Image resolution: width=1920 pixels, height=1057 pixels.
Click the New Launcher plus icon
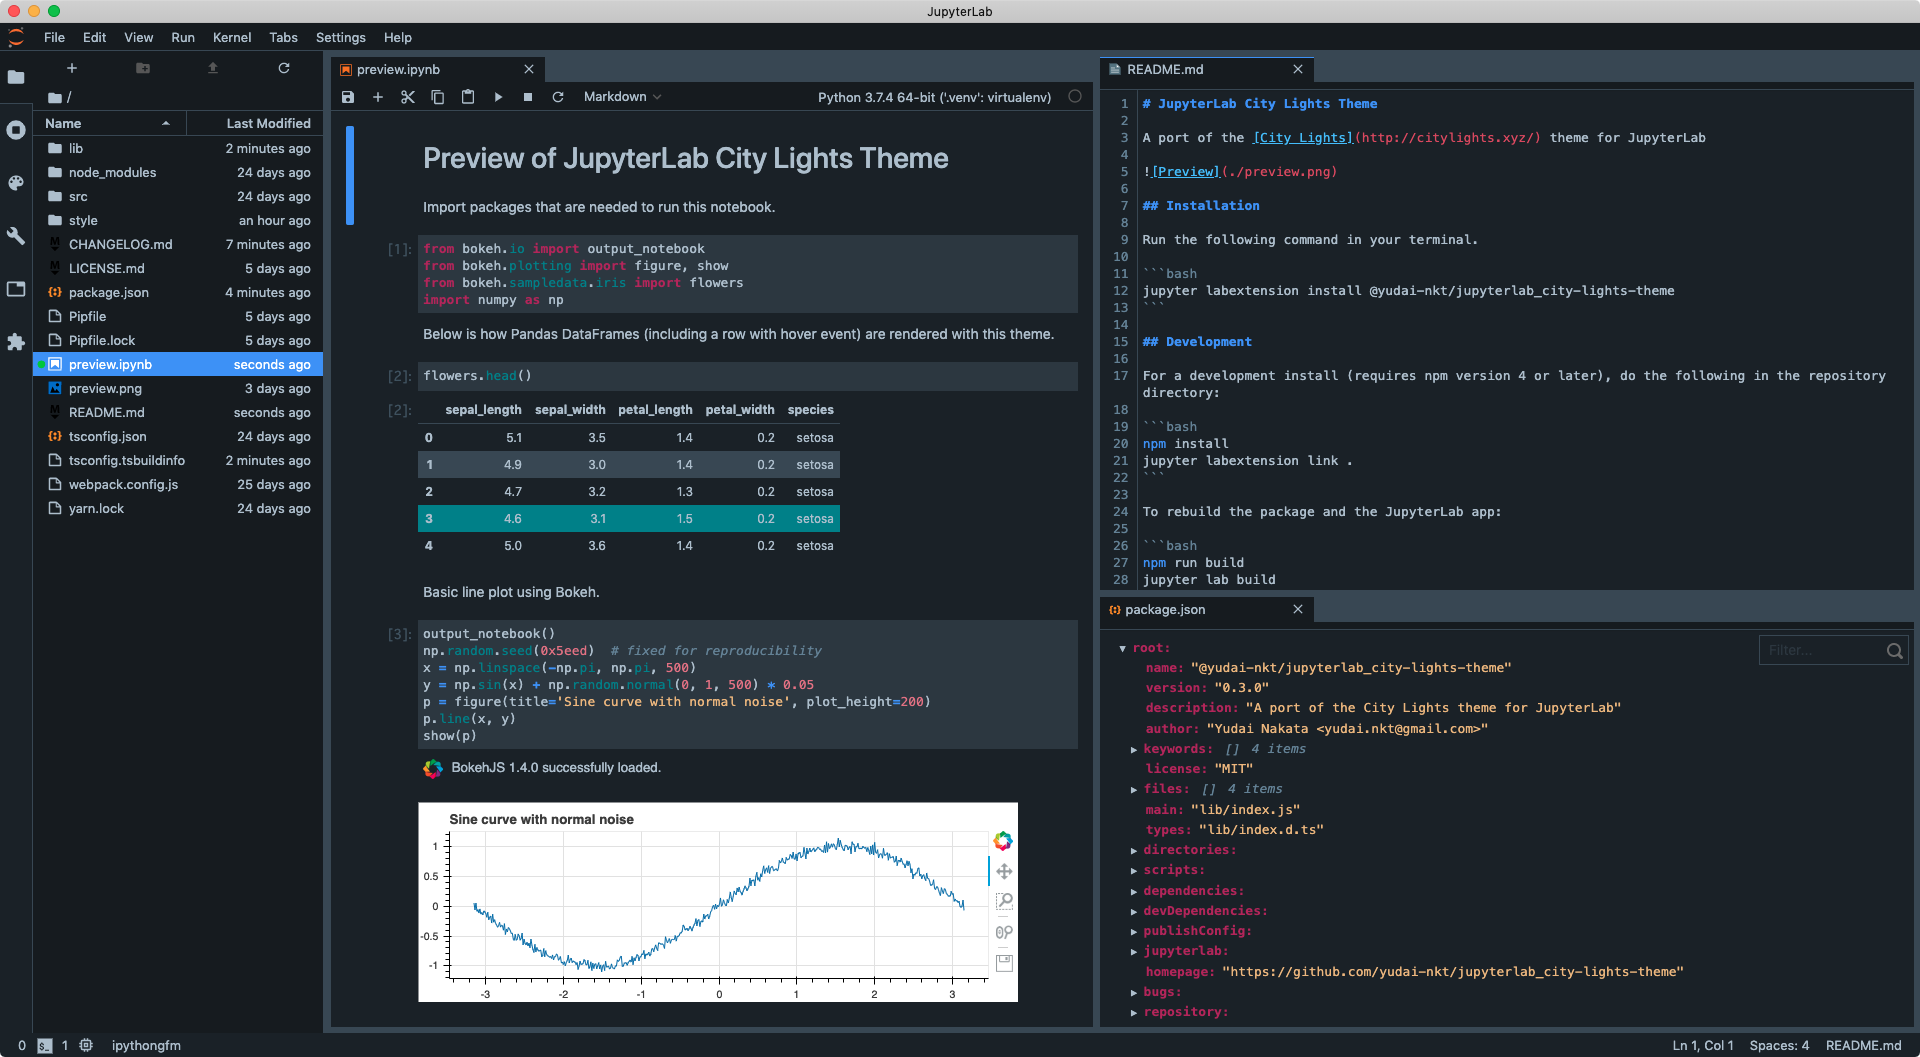(x=72, y=68)
